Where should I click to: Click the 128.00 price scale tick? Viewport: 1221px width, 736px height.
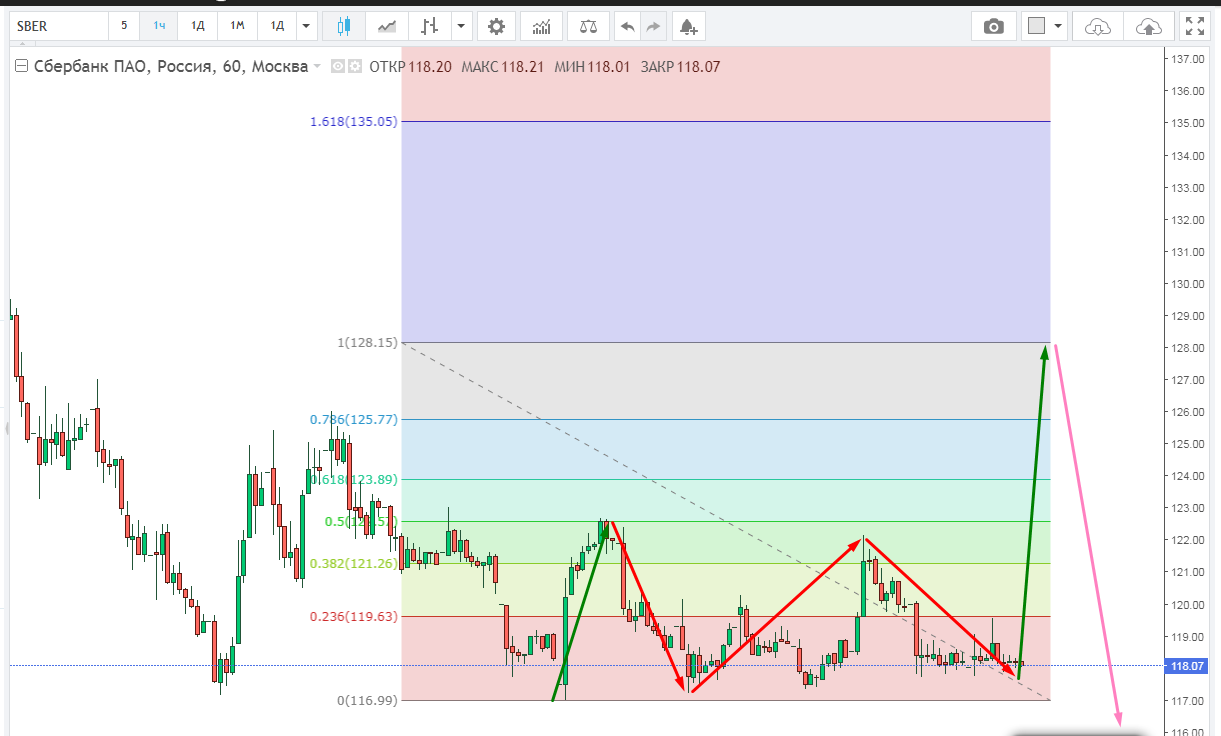pyautogui.click(x=1186, y=348)
